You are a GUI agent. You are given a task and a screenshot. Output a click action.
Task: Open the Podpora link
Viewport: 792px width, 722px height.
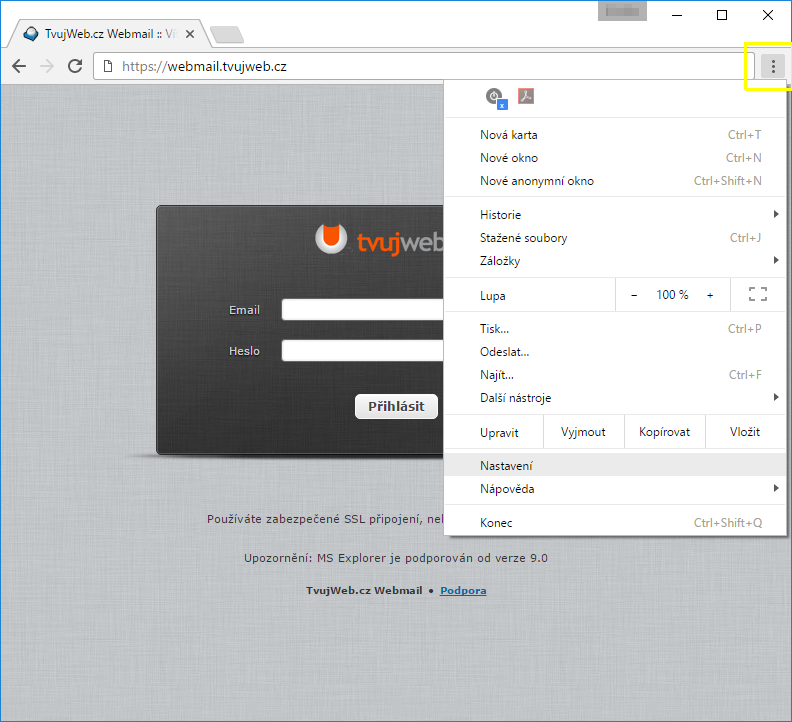[x=463, y=591]
